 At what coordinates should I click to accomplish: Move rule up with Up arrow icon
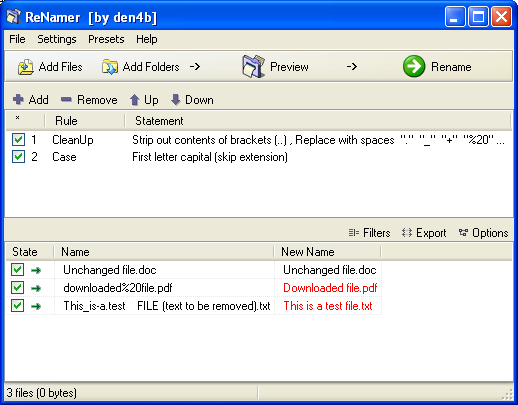pyautogui.click(x=135, y=100)
